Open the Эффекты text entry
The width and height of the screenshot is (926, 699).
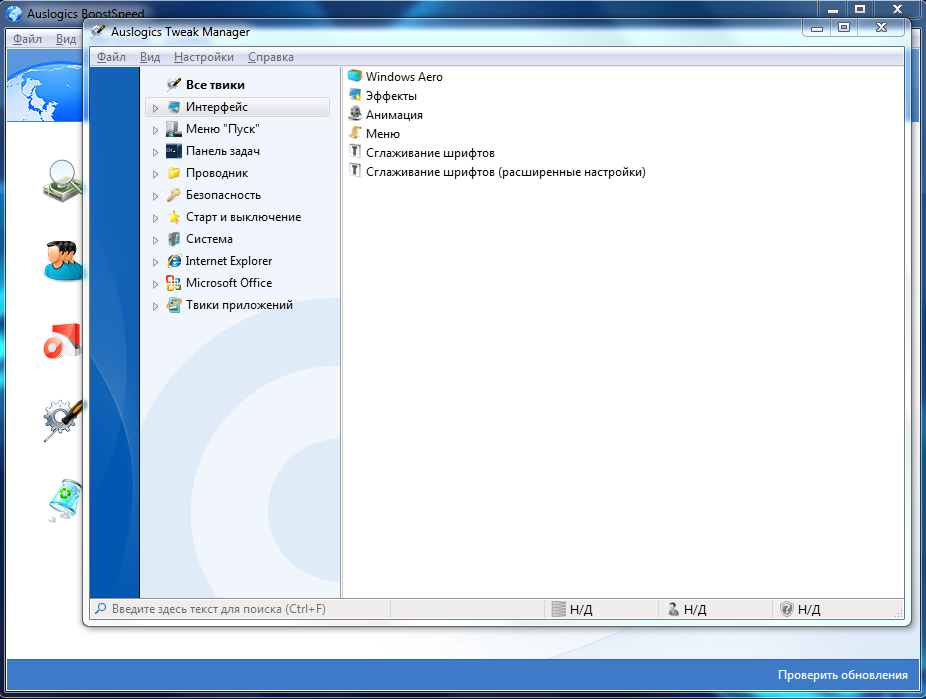(391, 96)
